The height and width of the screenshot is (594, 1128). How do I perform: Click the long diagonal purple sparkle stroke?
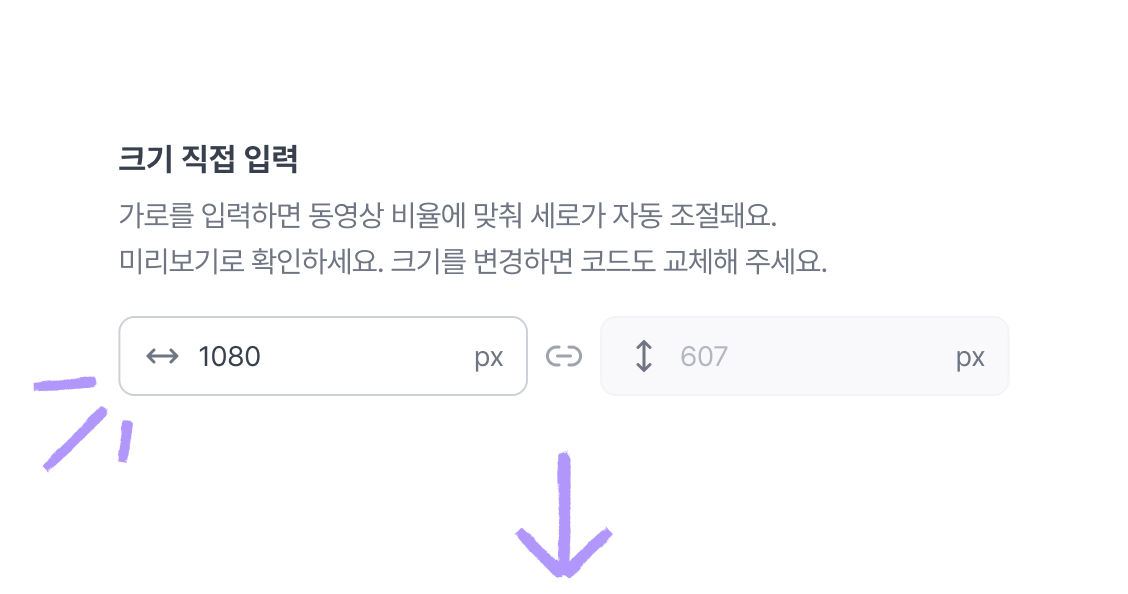click(76, 439)
